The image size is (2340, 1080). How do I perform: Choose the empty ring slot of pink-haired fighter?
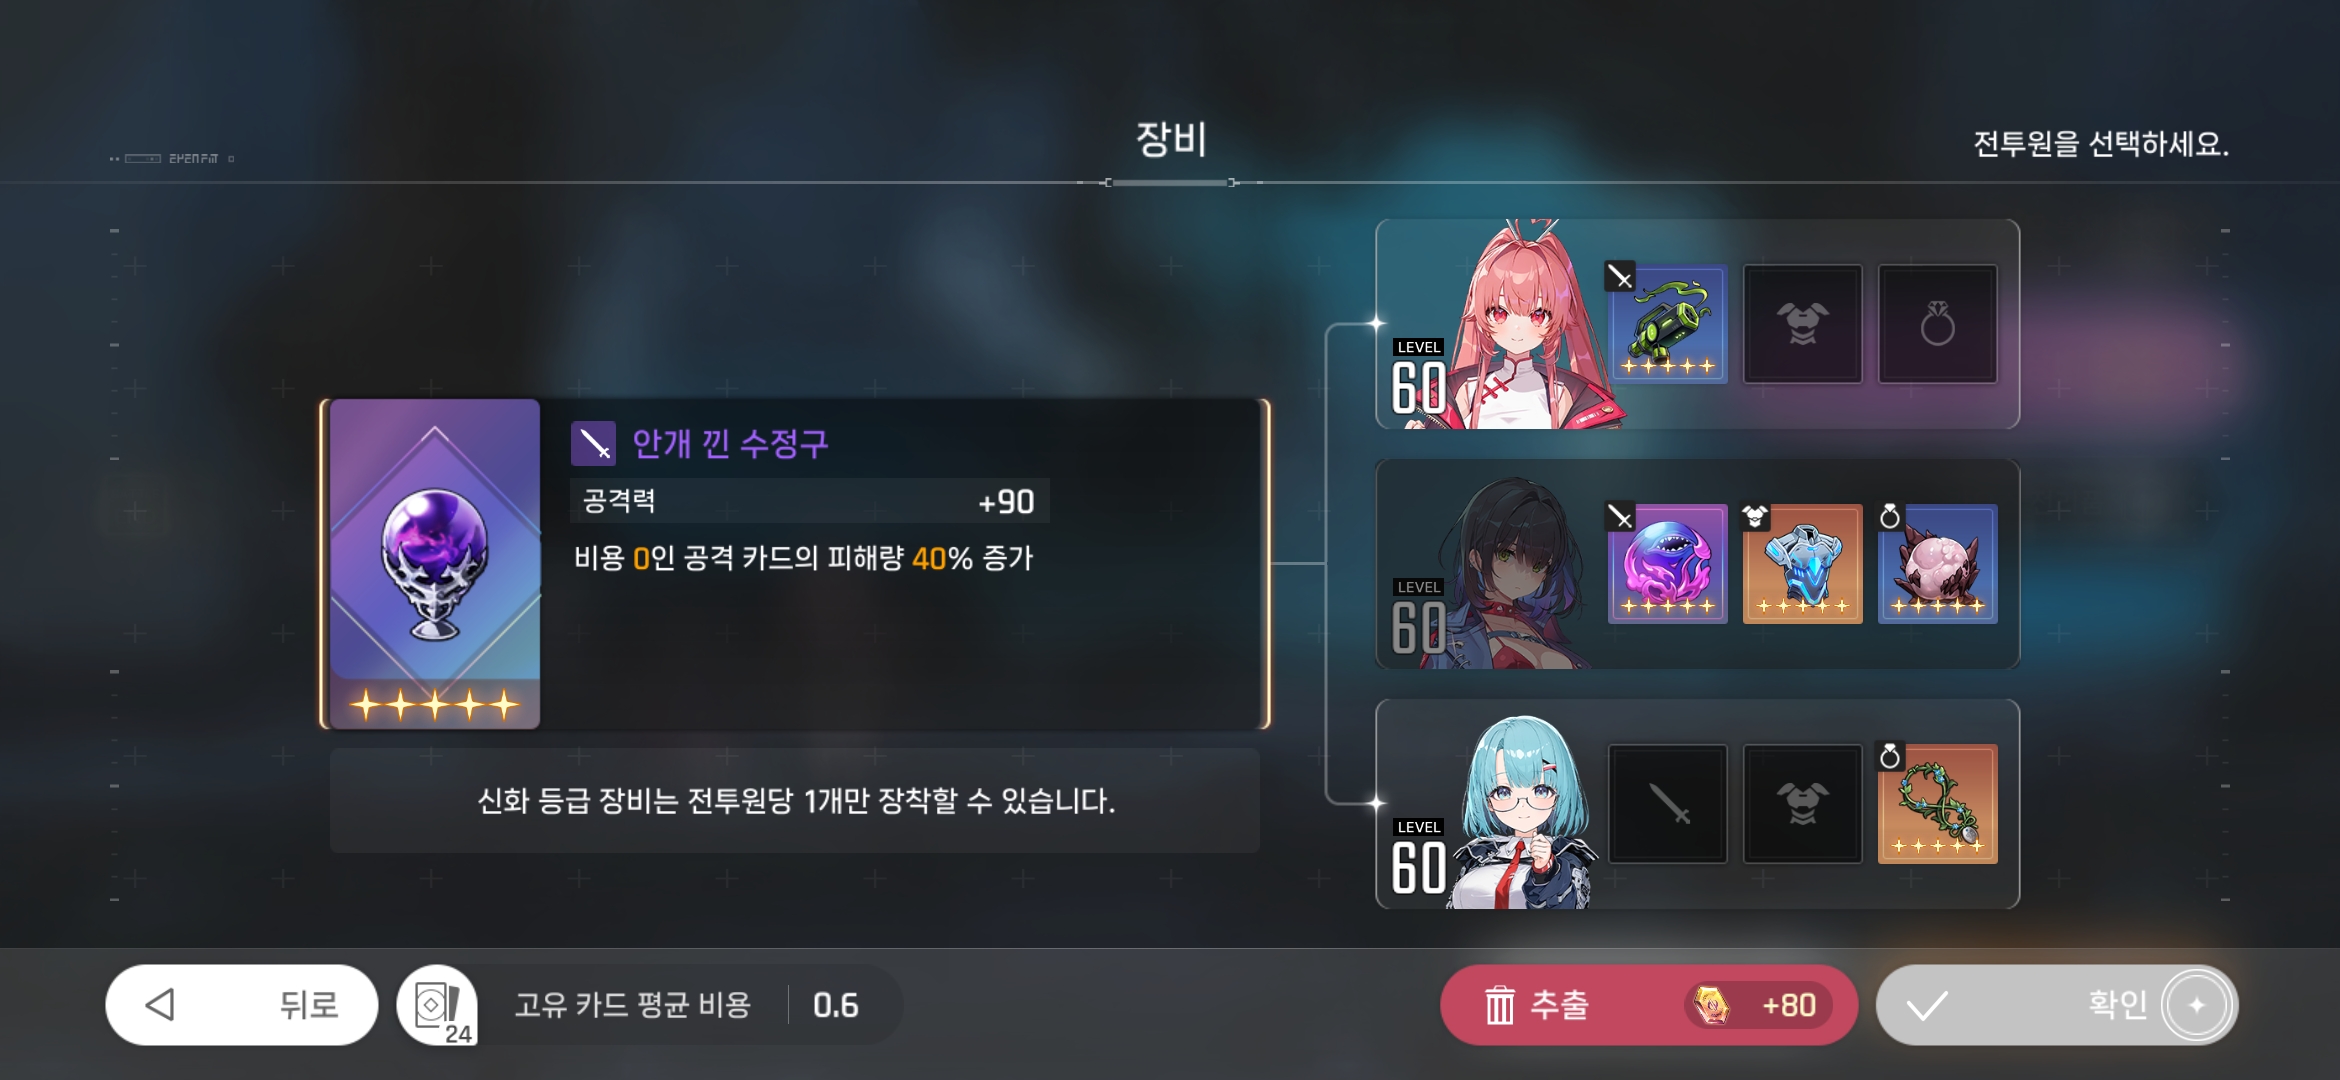click(x=1937, y=323)
